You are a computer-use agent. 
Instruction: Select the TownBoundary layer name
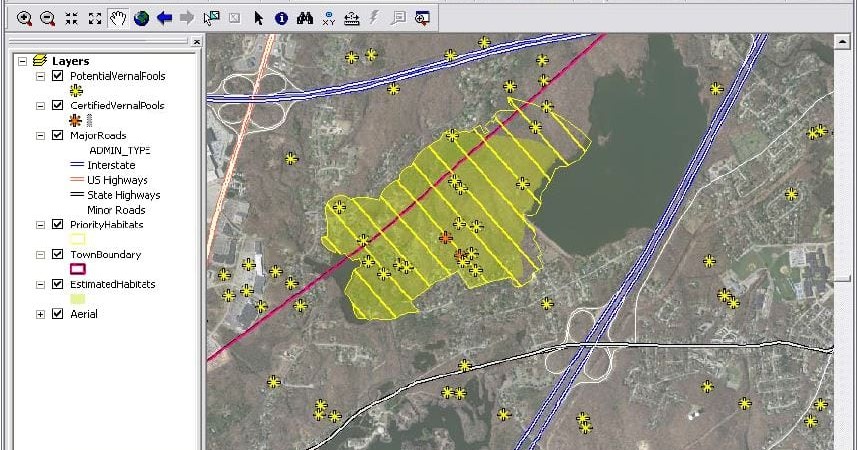pyautogui.click(x=106, y=254)
